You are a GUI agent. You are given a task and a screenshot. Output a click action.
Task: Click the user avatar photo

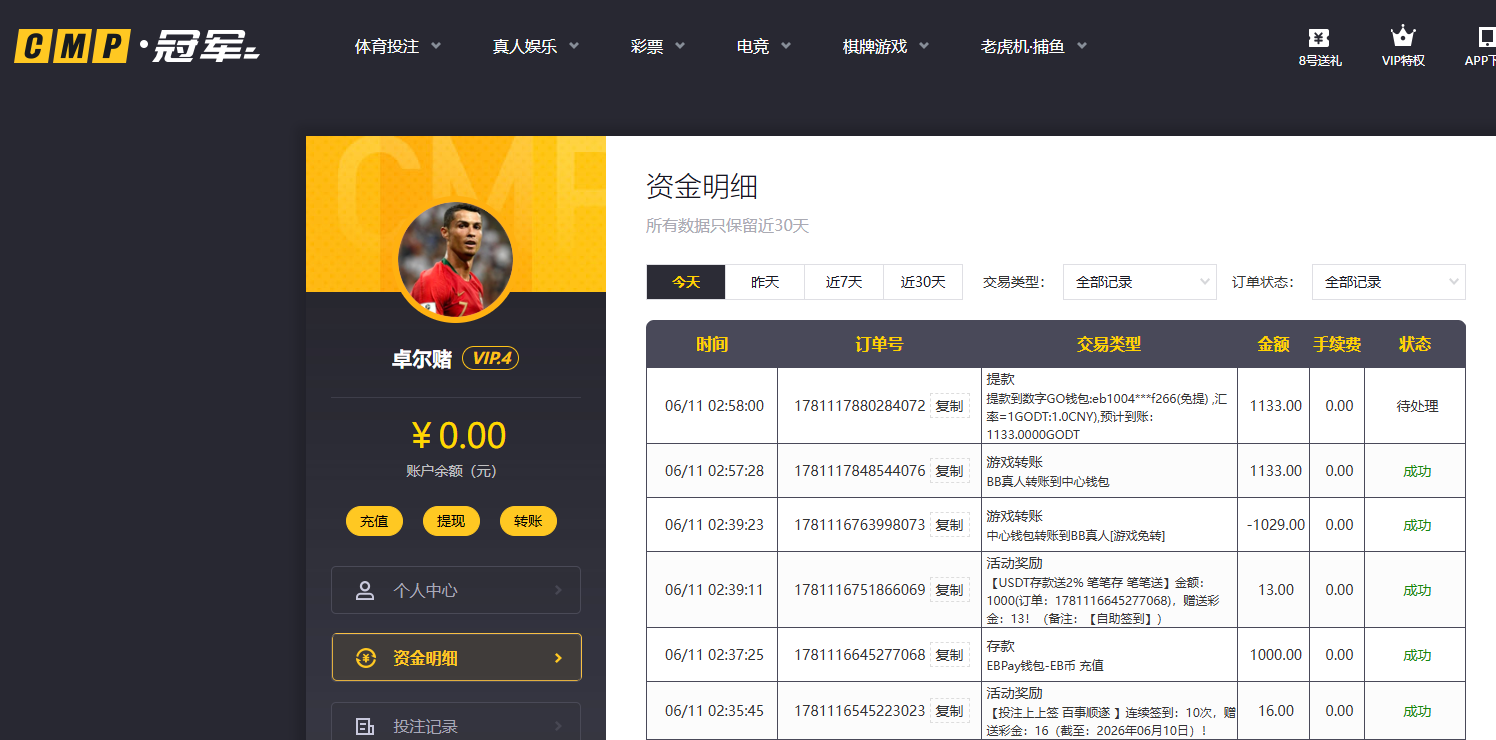pos(455,261)
